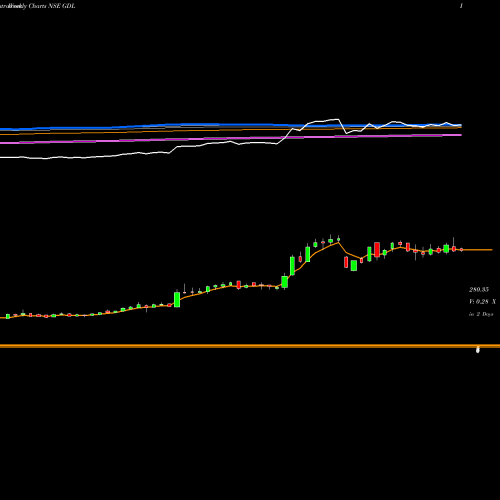Click the 'Charts NSE GDL' chart title
500x500 pixels.
coord(52,6)
